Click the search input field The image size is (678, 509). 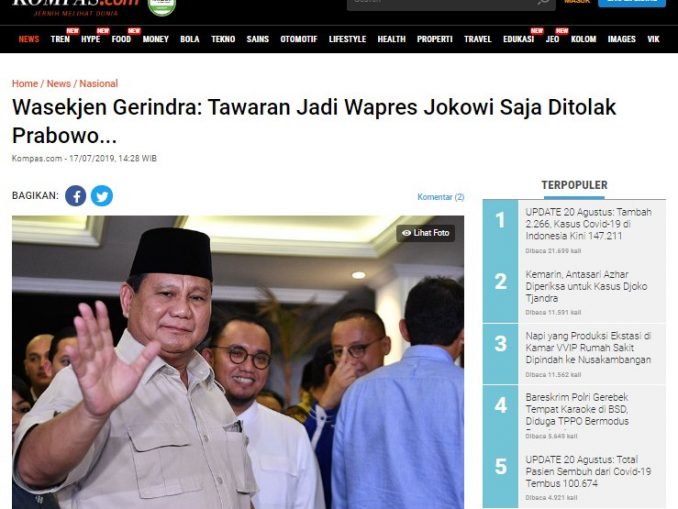tap(441, 3)
